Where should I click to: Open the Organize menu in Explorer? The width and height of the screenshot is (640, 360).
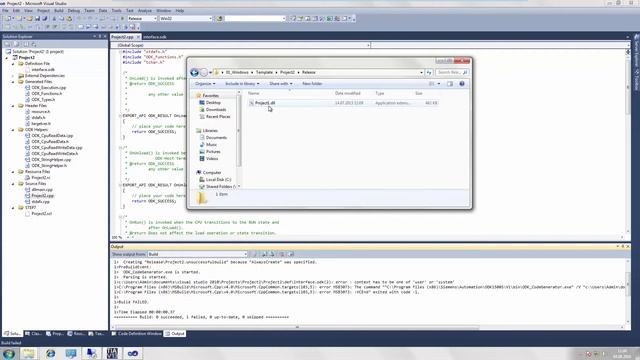205,84
